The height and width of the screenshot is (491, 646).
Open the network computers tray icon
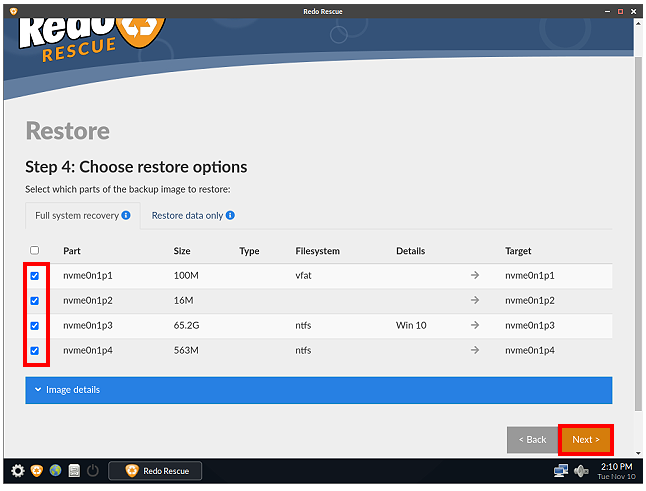click(x=561, y=470)
